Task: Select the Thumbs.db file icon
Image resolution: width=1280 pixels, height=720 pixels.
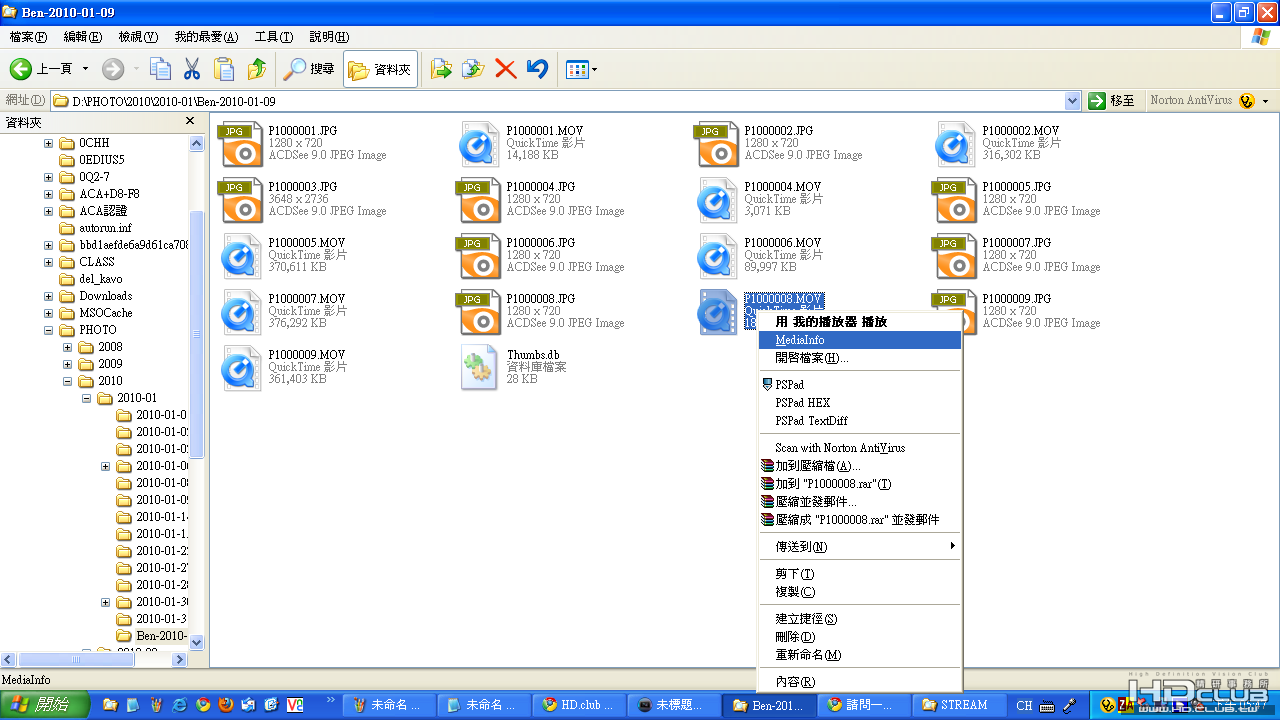Action: pos(479,368)
